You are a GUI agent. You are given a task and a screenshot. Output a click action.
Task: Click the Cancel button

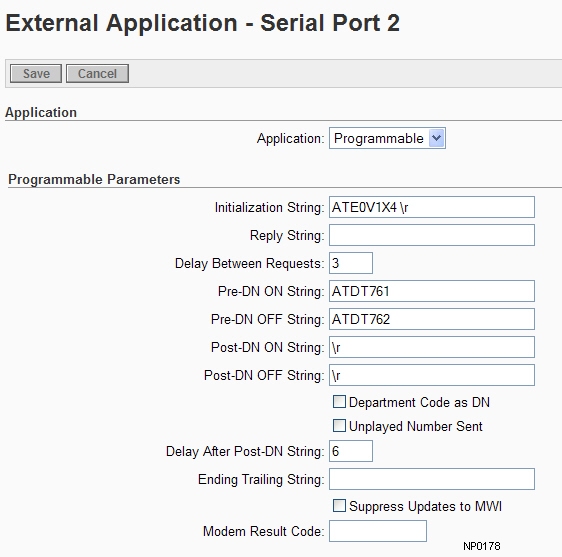tap(97, 73)
